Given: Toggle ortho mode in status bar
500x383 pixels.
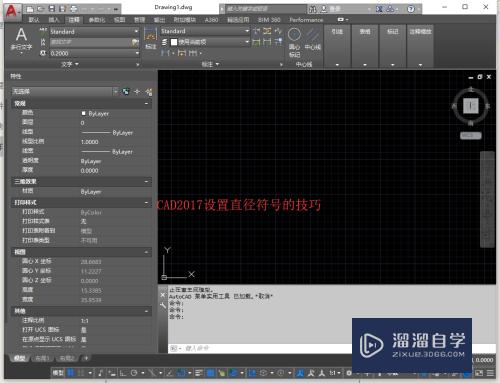Looking at the screenshot, I should click(x=123, y=373).
